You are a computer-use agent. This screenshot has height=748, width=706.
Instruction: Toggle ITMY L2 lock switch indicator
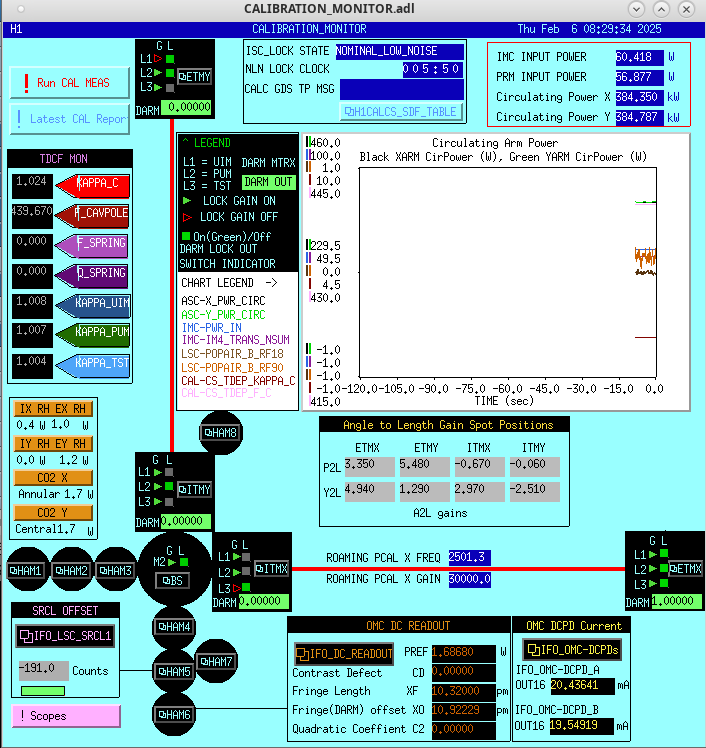[169, 487]
